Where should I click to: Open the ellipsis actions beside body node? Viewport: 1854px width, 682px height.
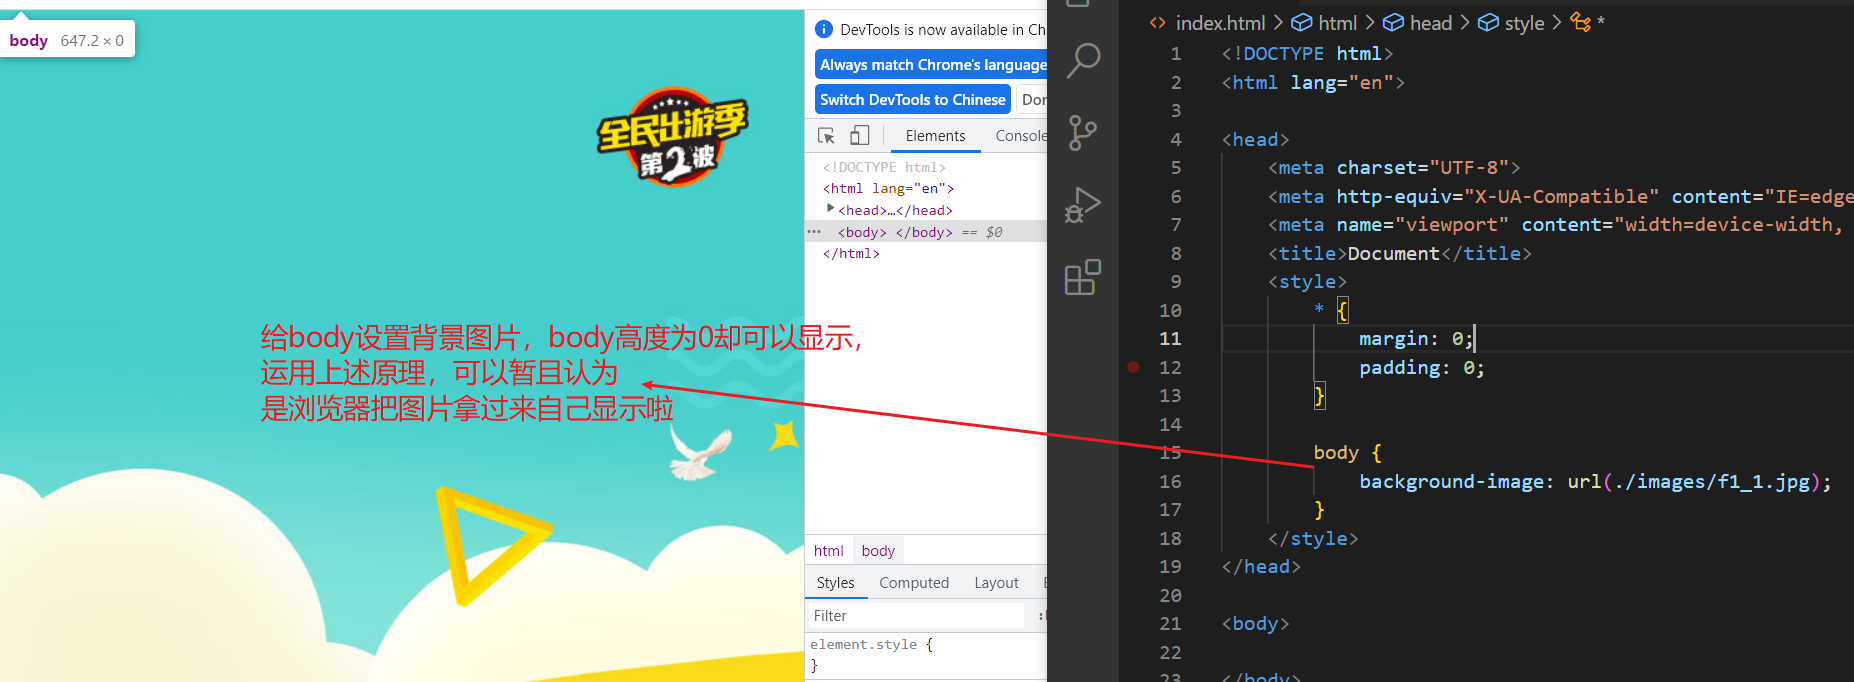pyautogui.click(x=814, y=232)
